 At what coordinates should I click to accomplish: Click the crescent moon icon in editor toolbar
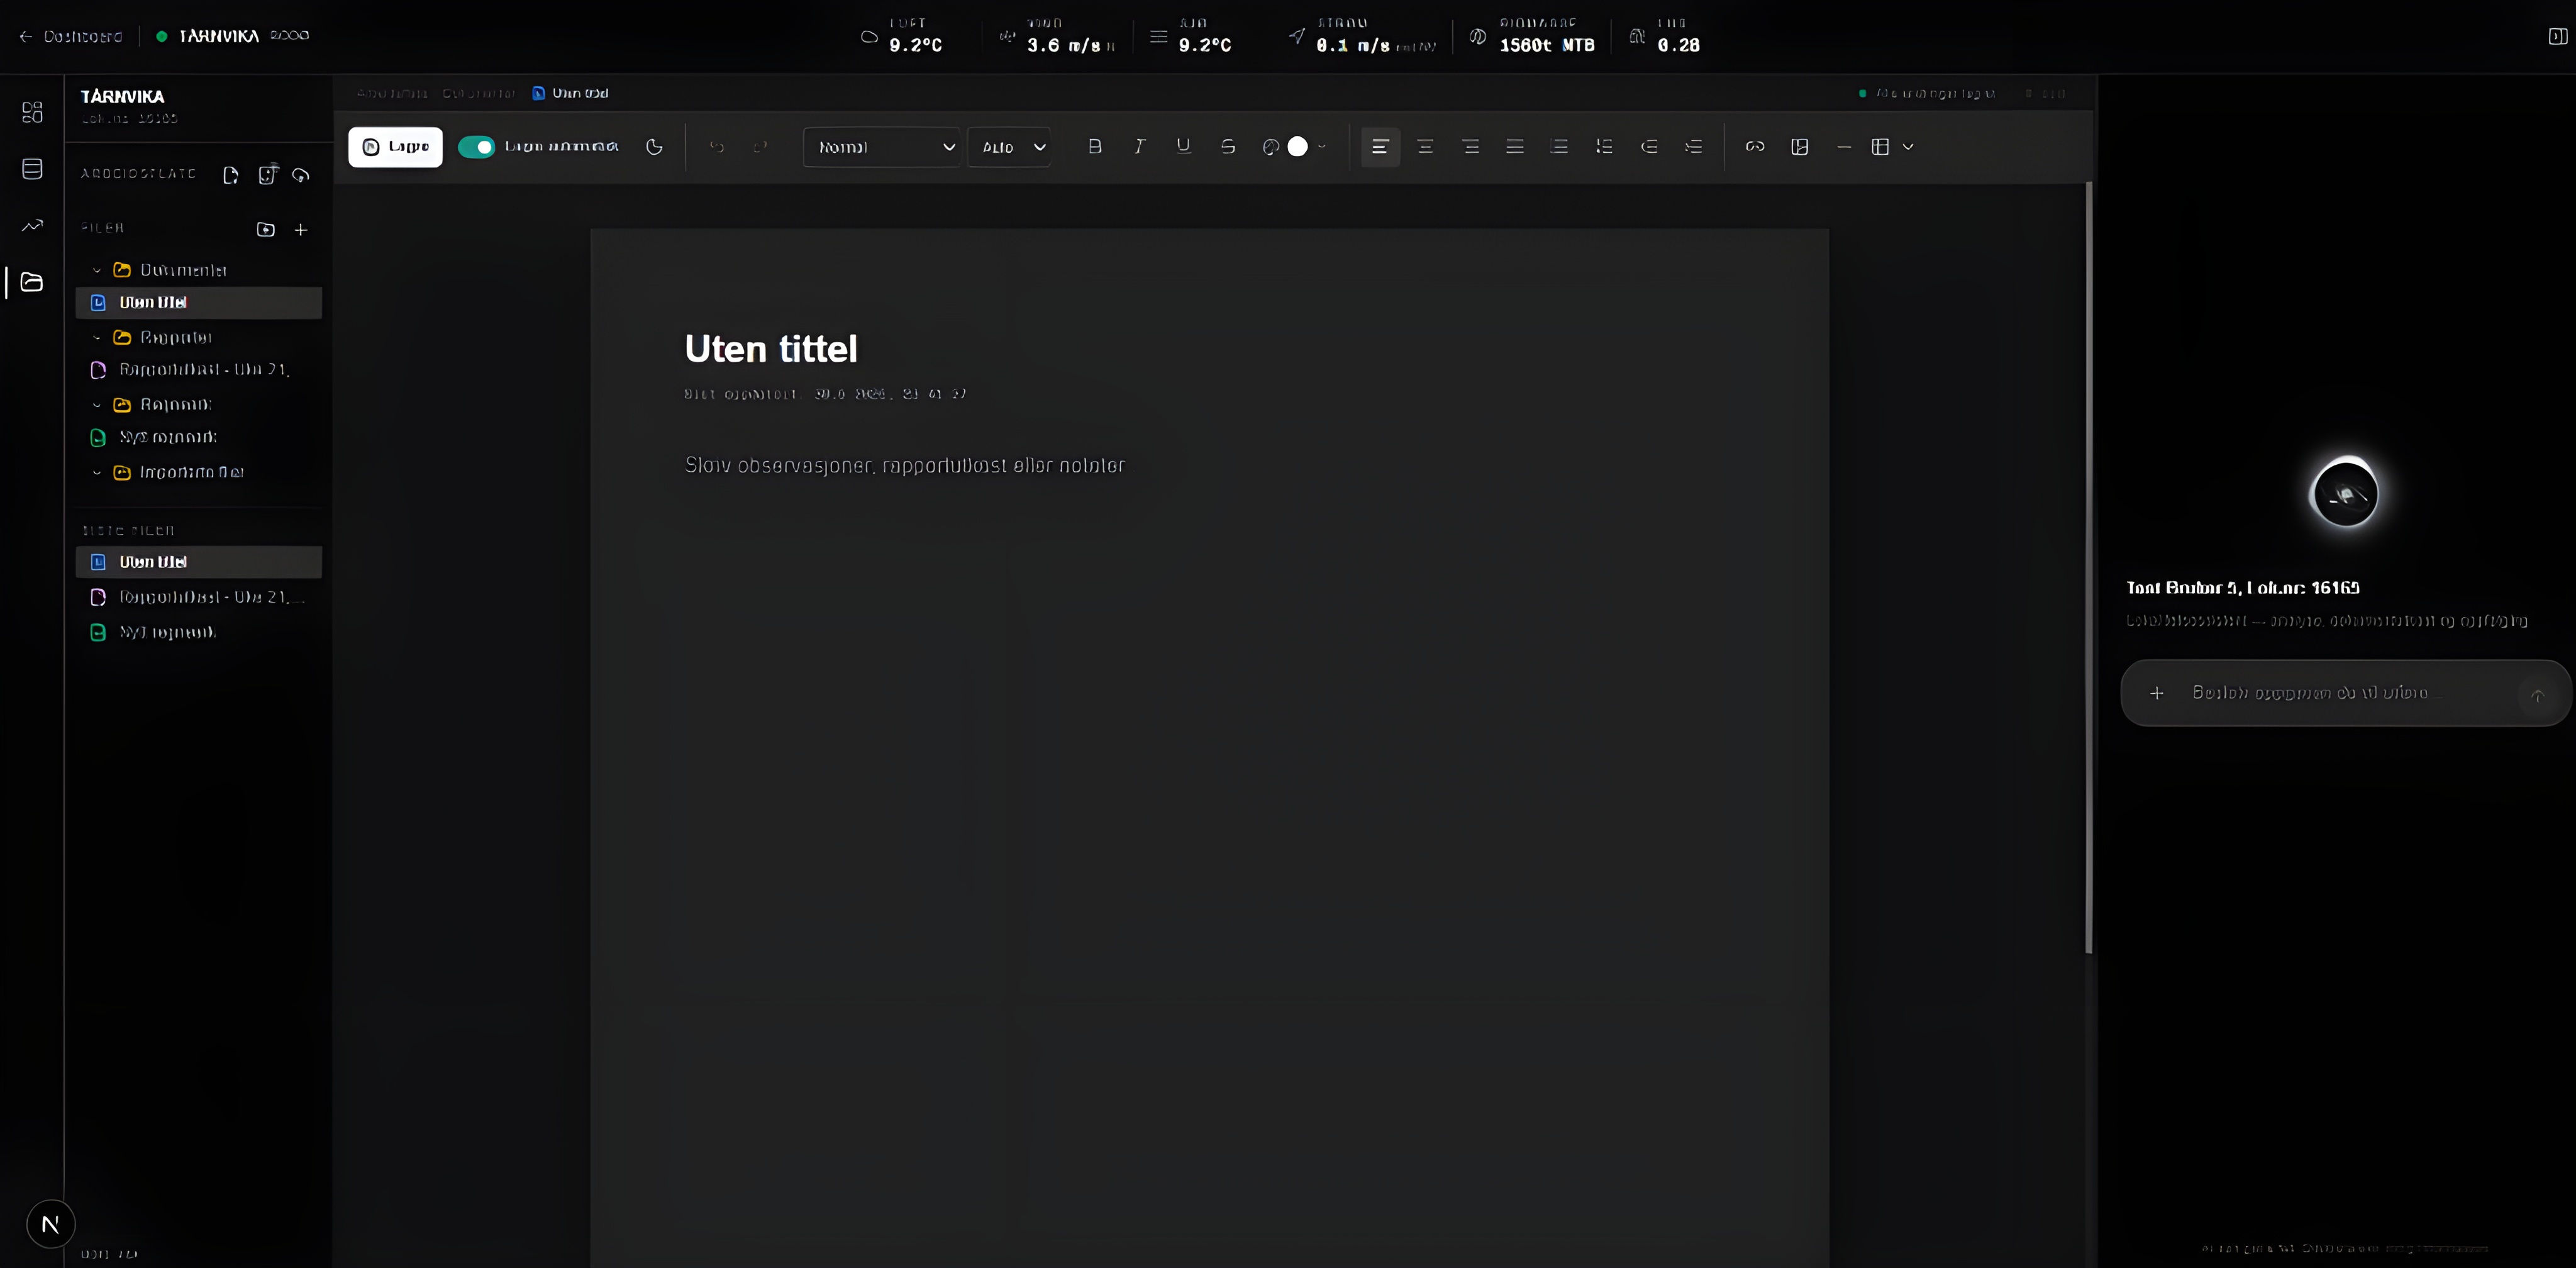(x=654, y=147)
